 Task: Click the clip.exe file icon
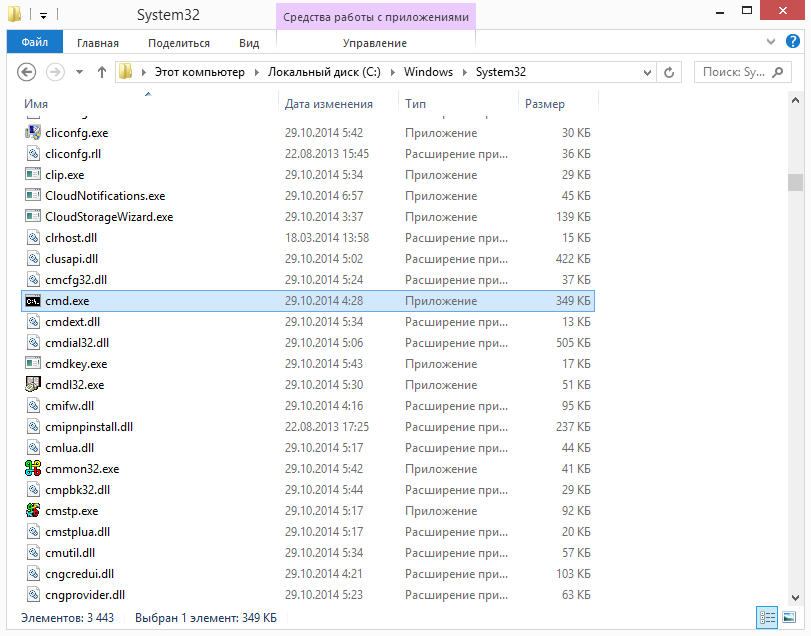[33, 174]
